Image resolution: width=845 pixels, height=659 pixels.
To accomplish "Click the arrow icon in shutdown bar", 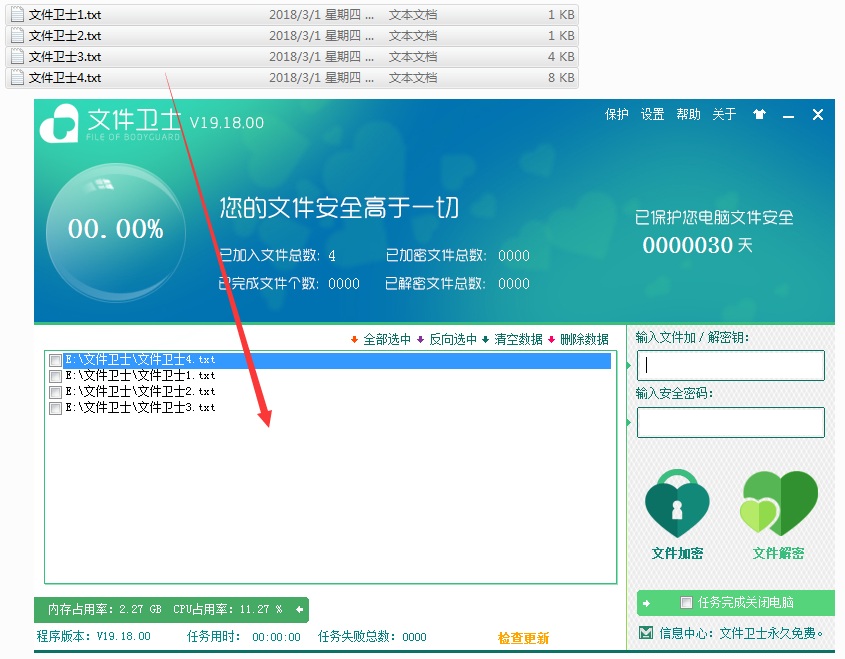I will click(647, 603).
